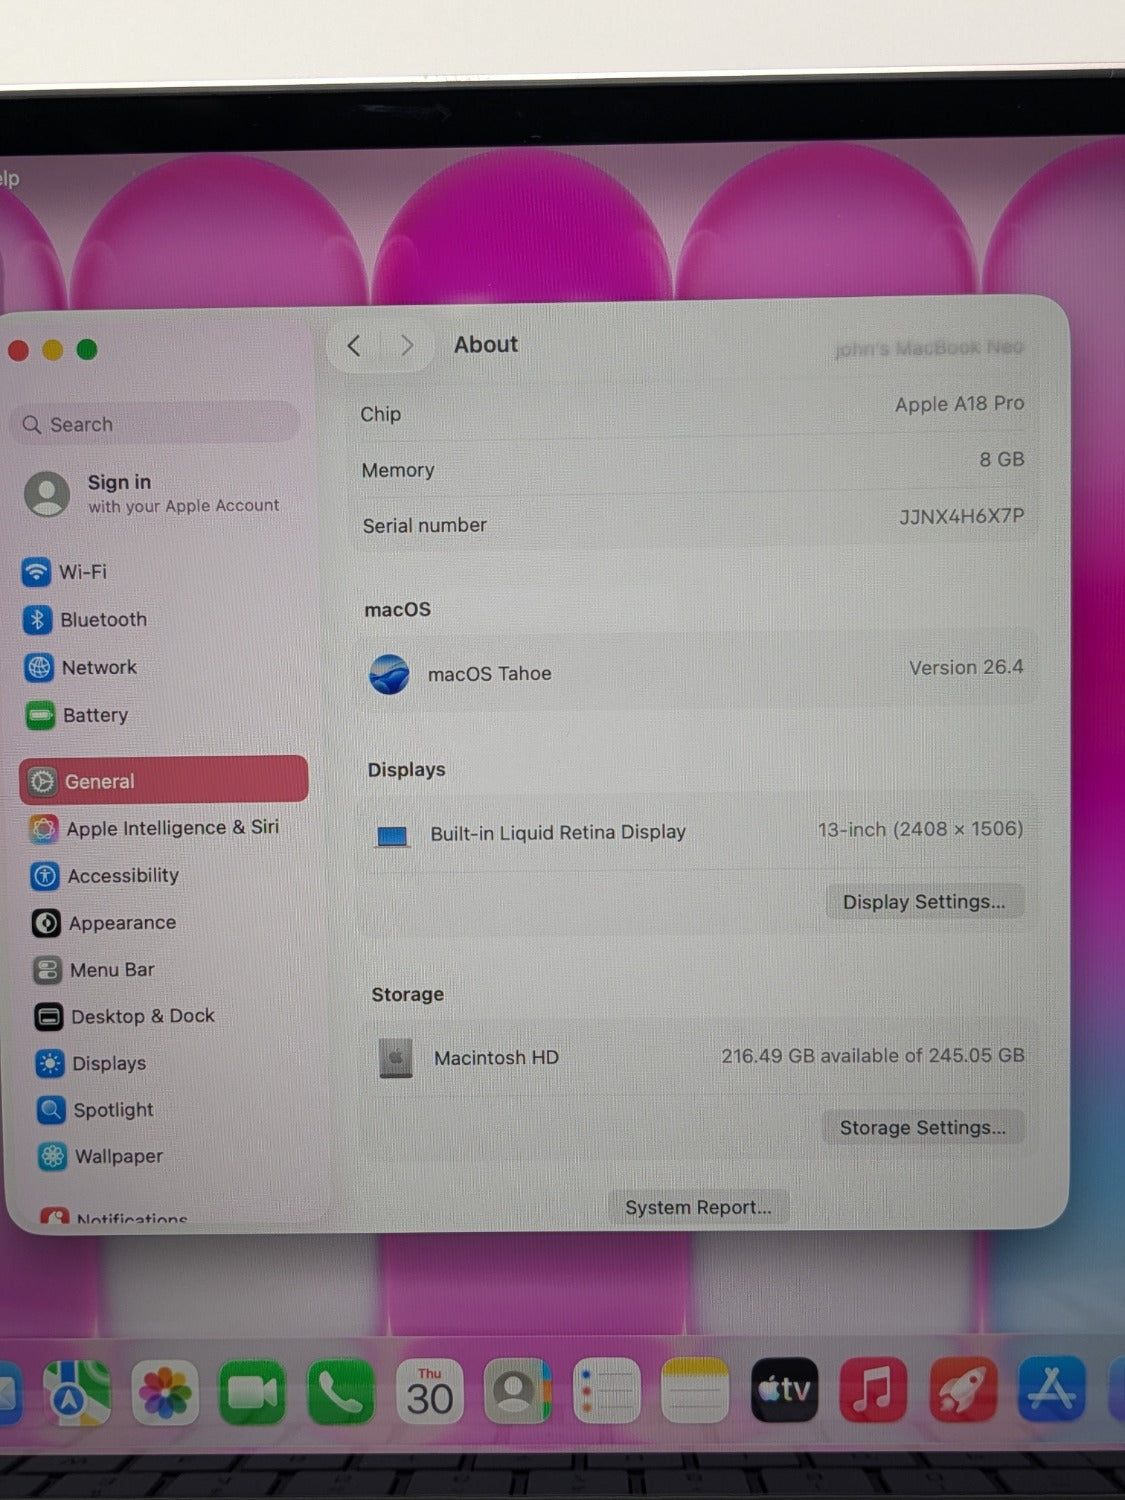The image size is (1125, 1500).
Task: Click the 13-inch (2408 × 1506) text
Action: click(920, 829)
